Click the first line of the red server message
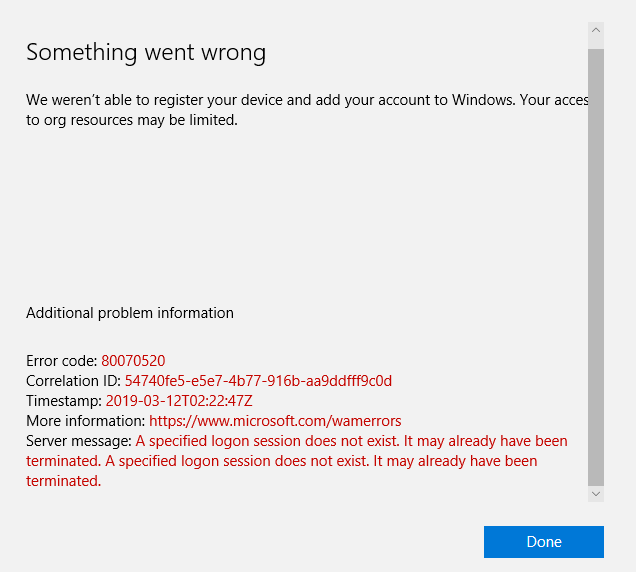Image resolution: width=636 pixels, height=572 pixels. 352,441
